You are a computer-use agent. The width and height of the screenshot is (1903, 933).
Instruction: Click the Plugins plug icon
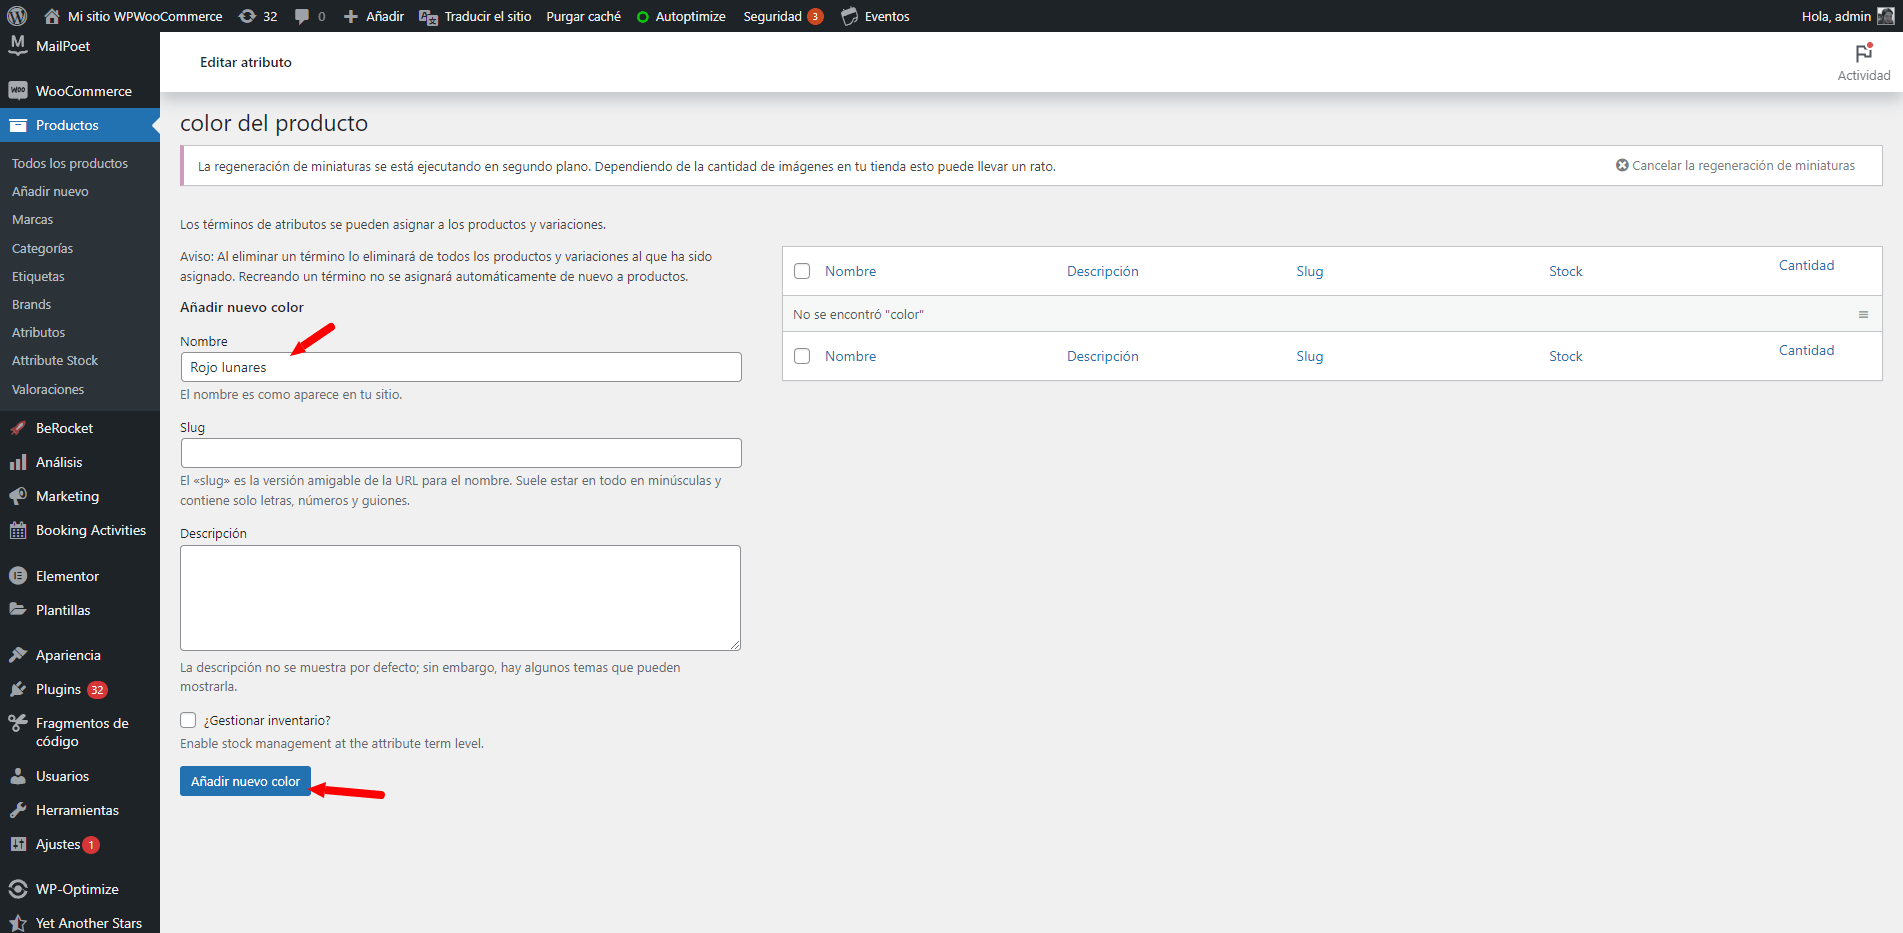point(17,689)
